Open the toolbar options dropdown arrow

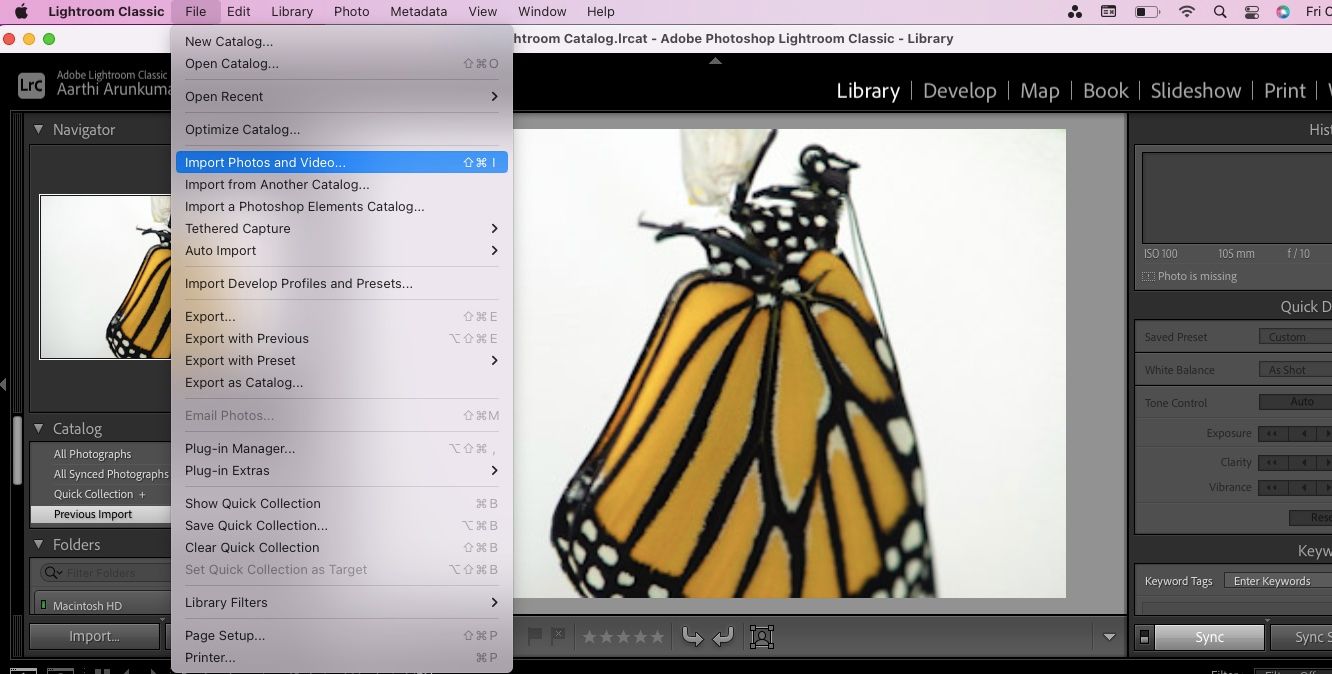1110,636
